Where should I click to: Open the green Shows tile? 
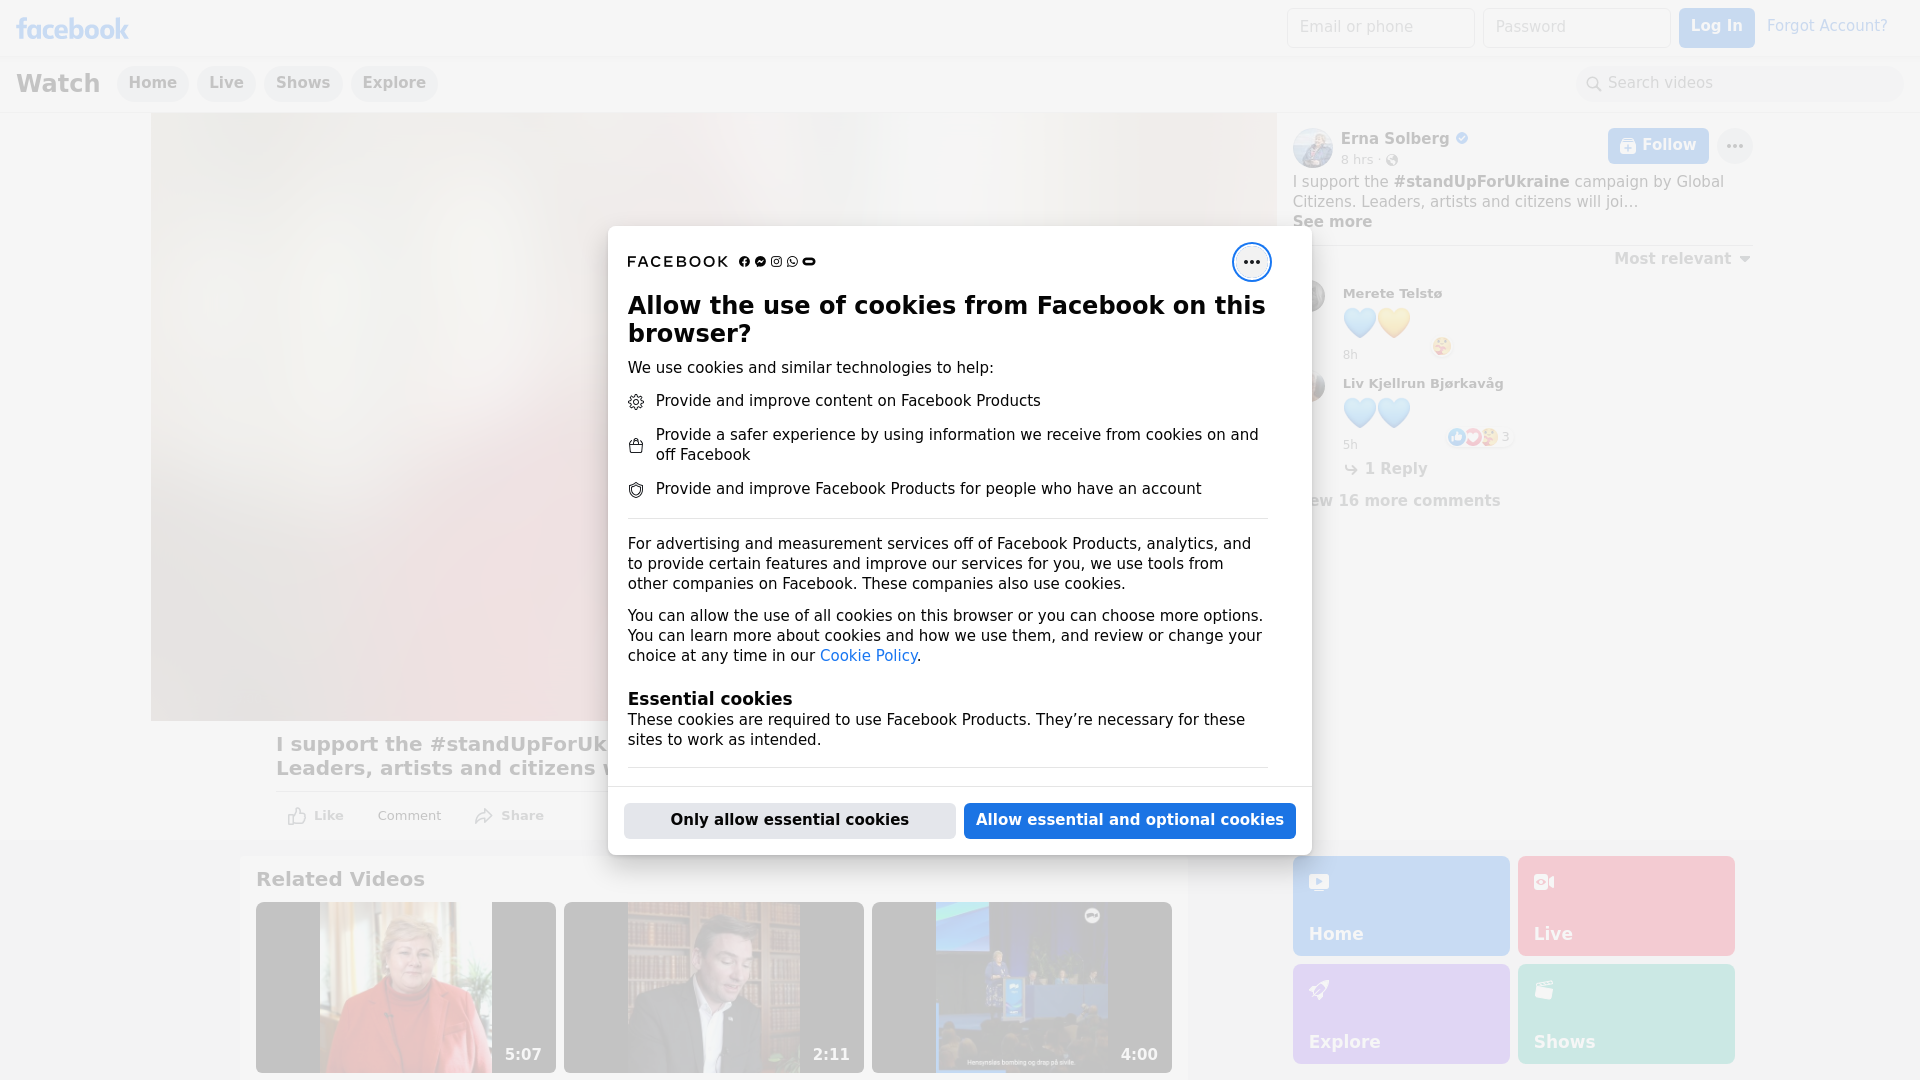click(1626, 1014)
